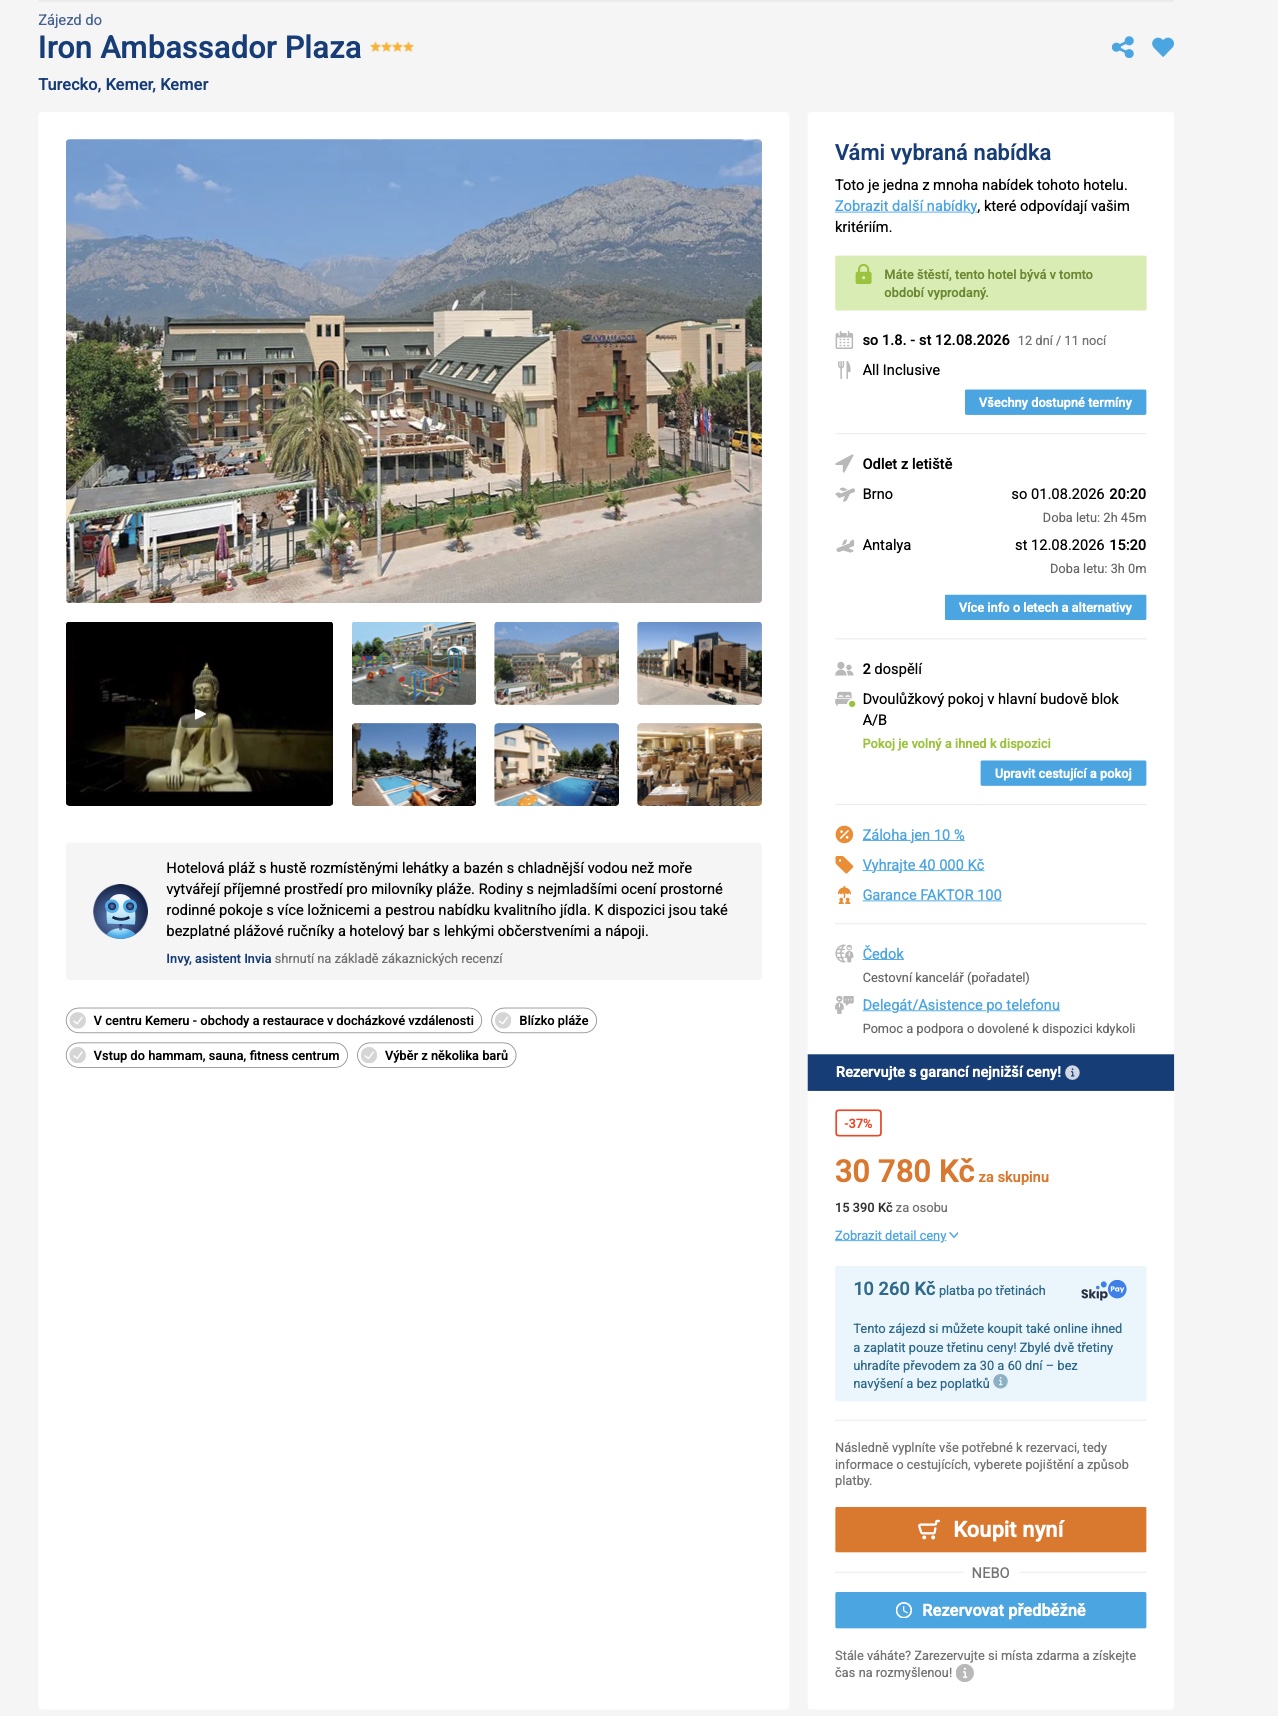This screenshot has height=1716, width=1278.
Task: Open the restaurant interior thumbnail
Action: pyautogui.click(x=699, y=764)
